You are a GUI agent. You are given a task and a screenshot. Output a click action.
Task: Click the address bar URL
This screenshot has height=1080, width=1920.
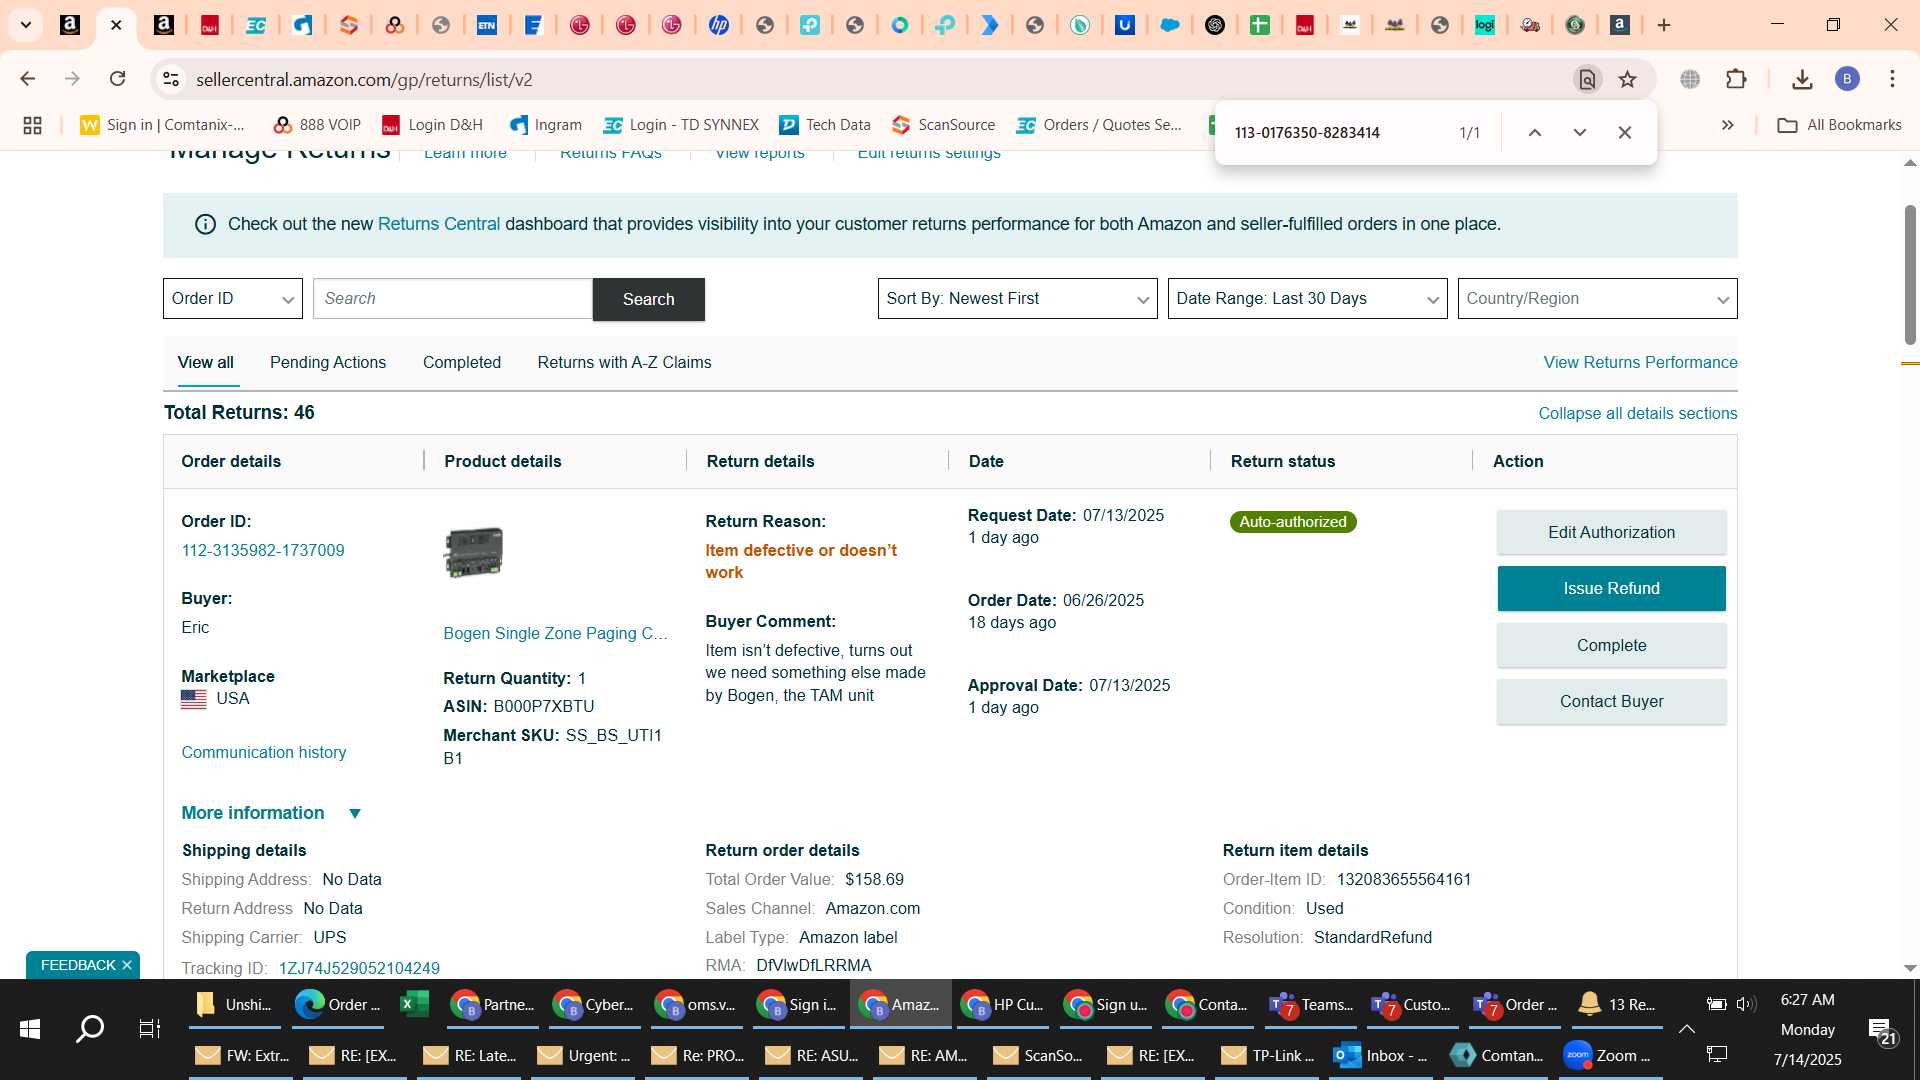pos(364,79)
